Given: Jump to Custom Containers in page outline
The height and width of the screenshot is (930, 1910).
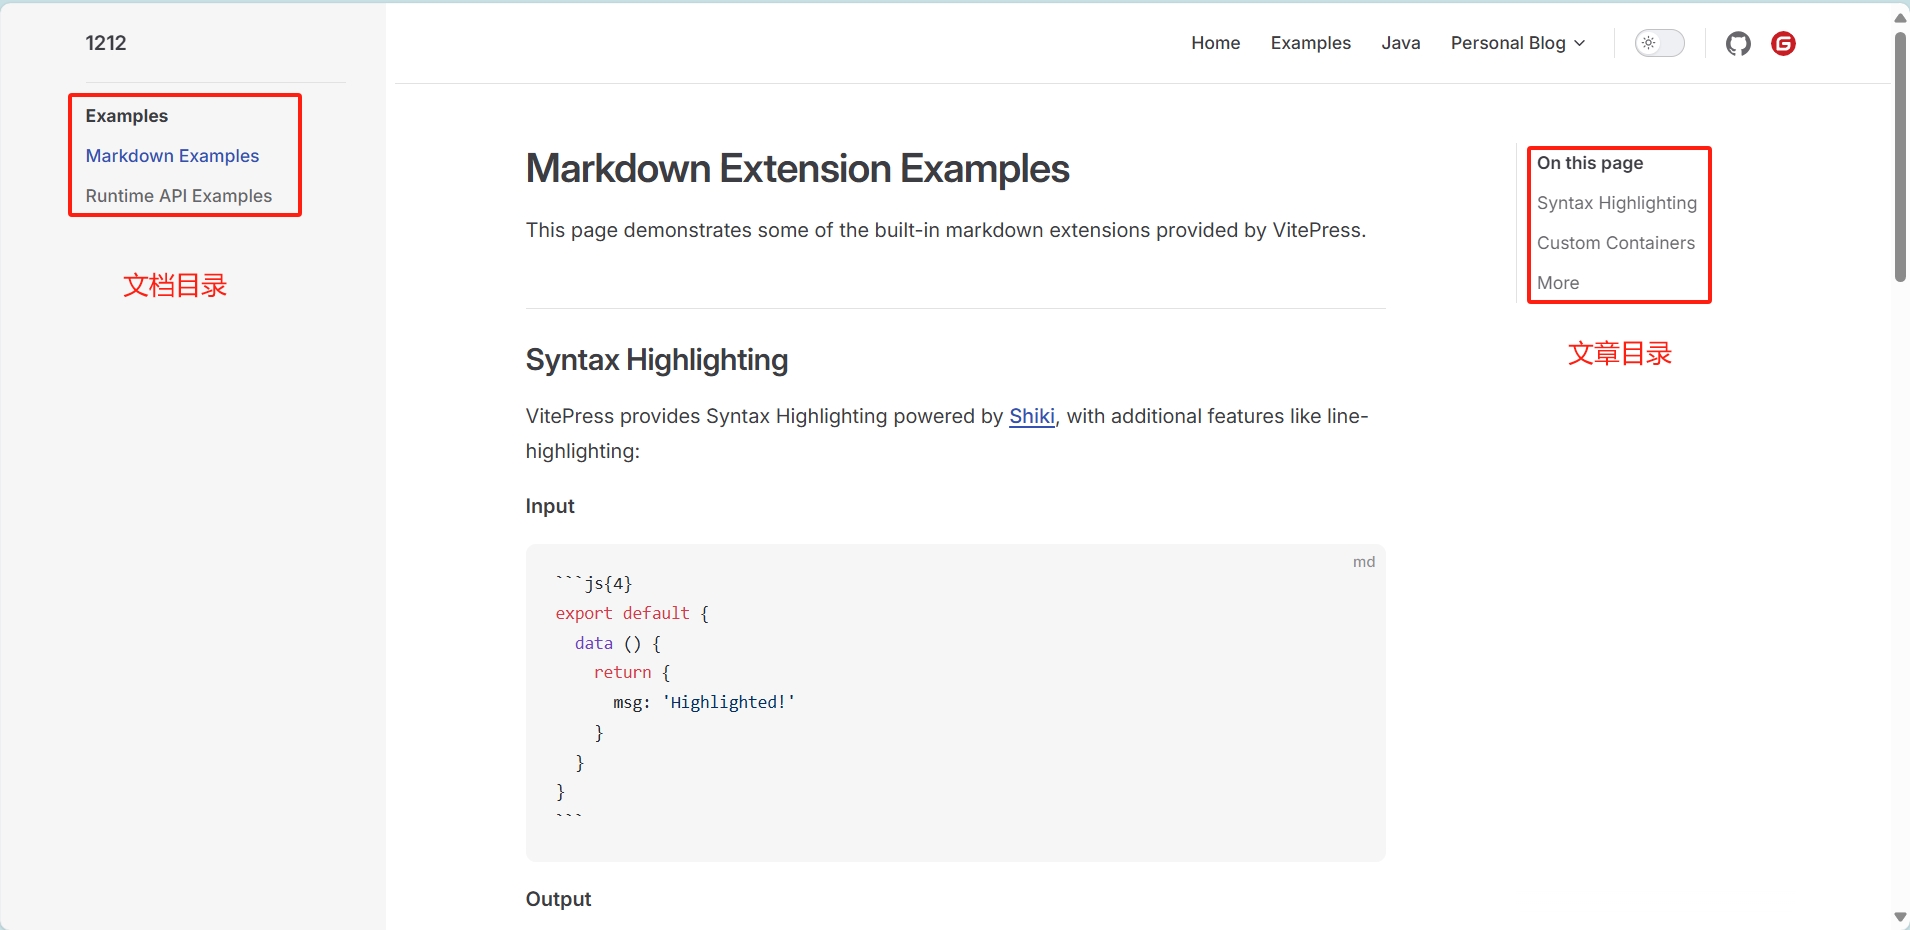Looking at the screenshot, I should [1615, 243].
